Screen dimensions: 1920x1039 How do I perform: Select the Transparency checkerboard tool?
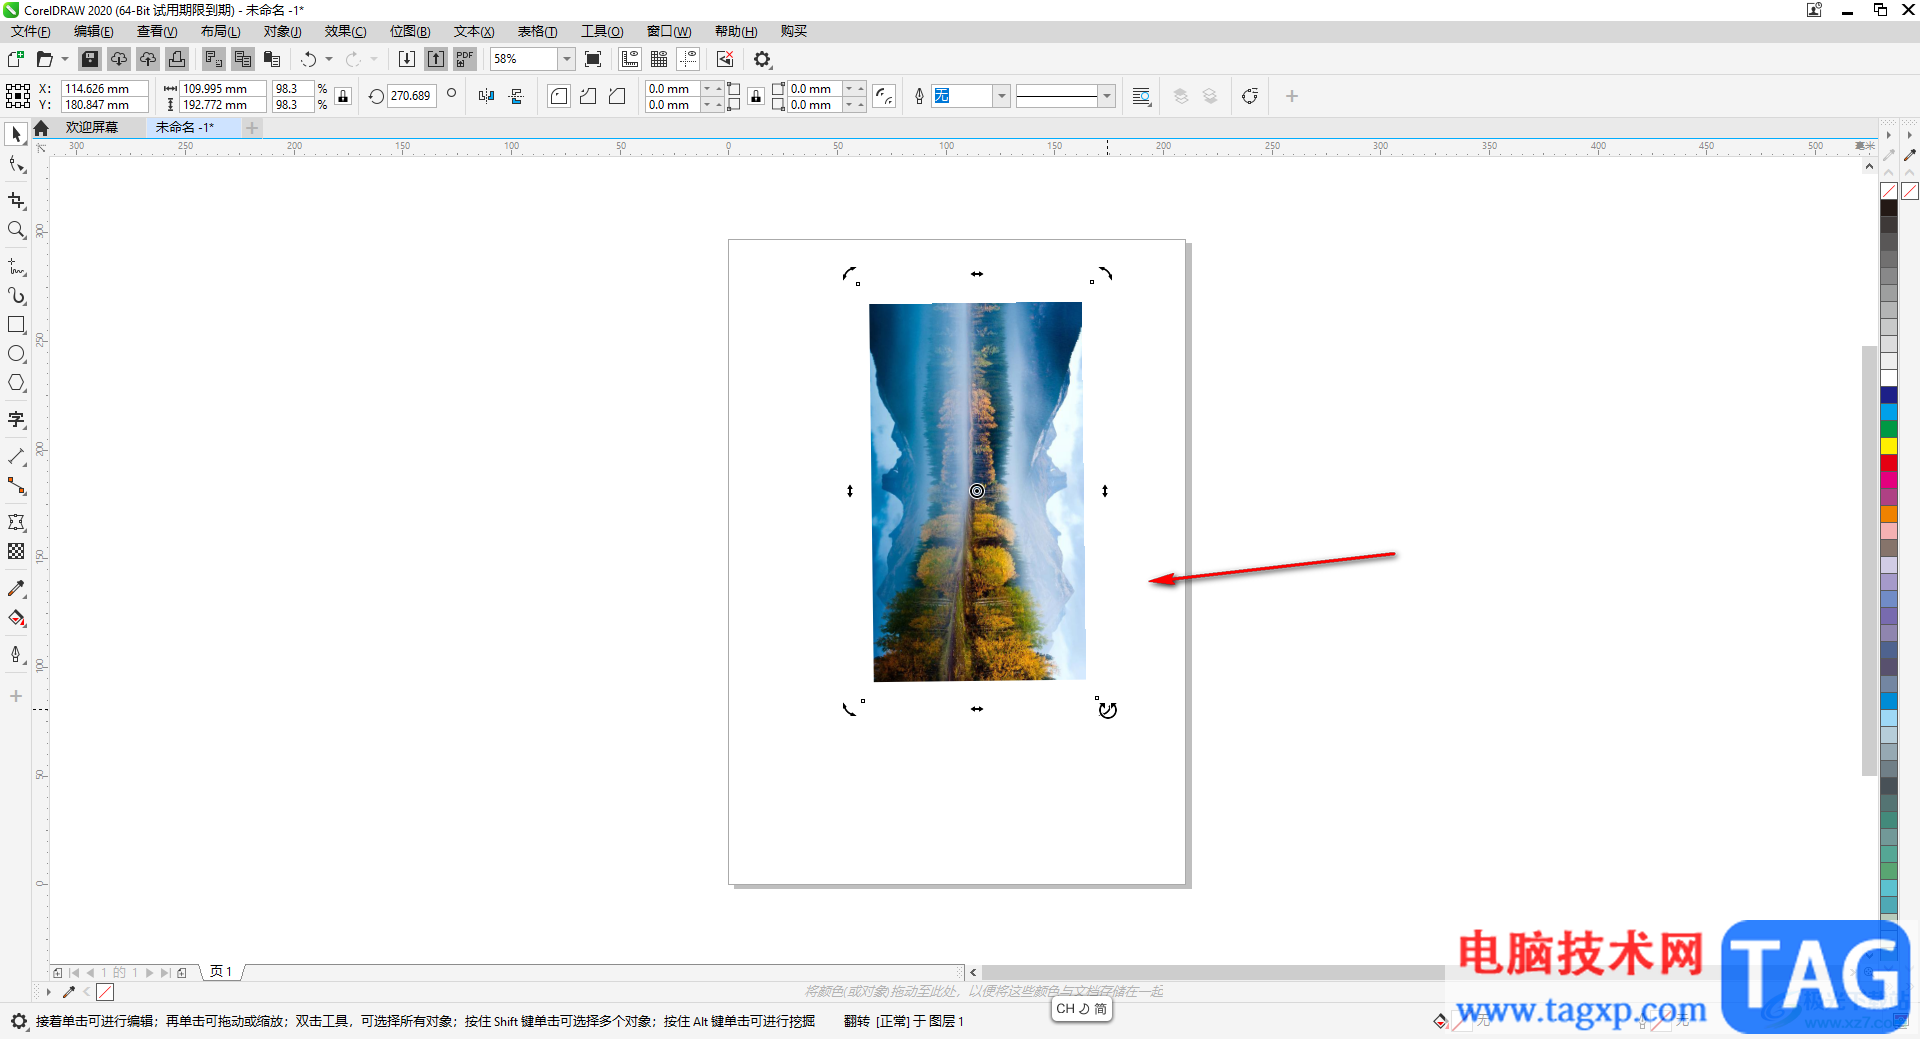click(x=16, y=551)
